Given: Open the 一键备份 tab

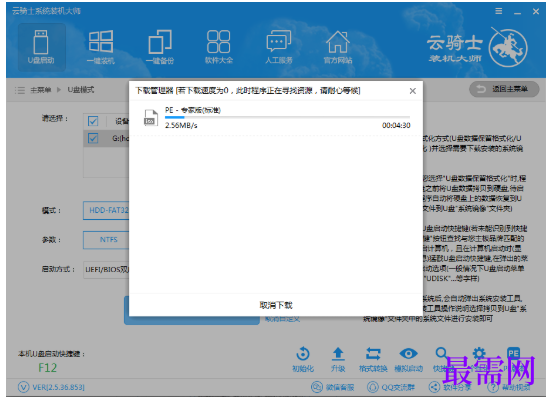Looking at the screenshot, I should [160, 47].
